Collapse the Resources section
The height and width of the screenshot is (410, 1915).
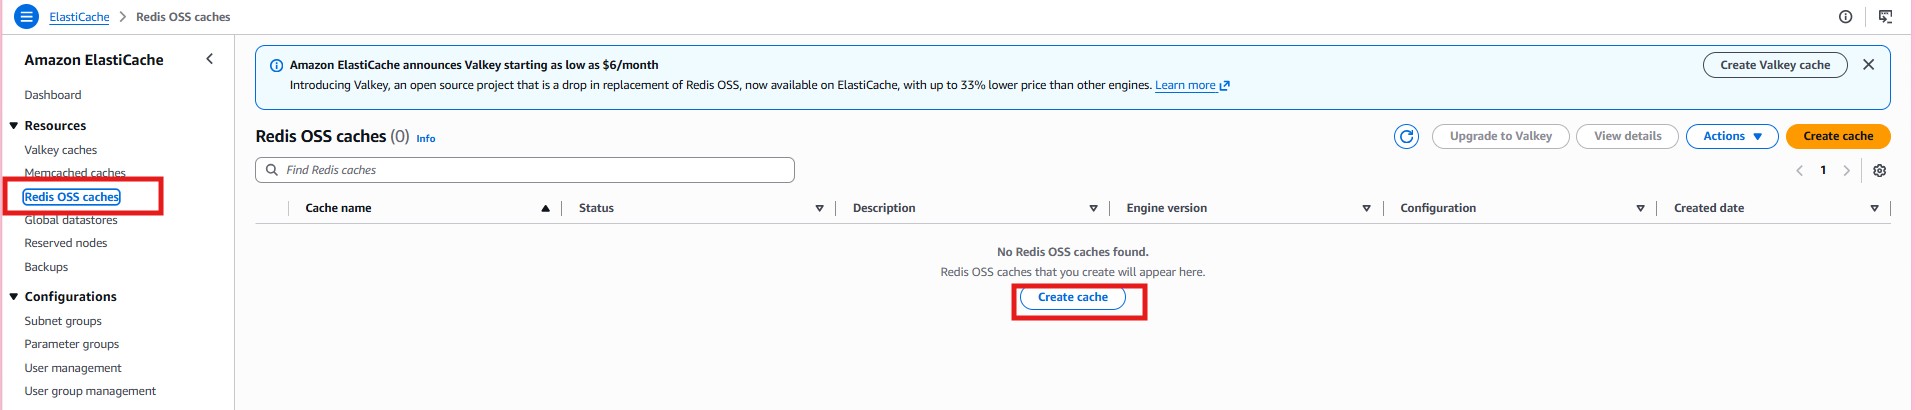click(14, 126)
